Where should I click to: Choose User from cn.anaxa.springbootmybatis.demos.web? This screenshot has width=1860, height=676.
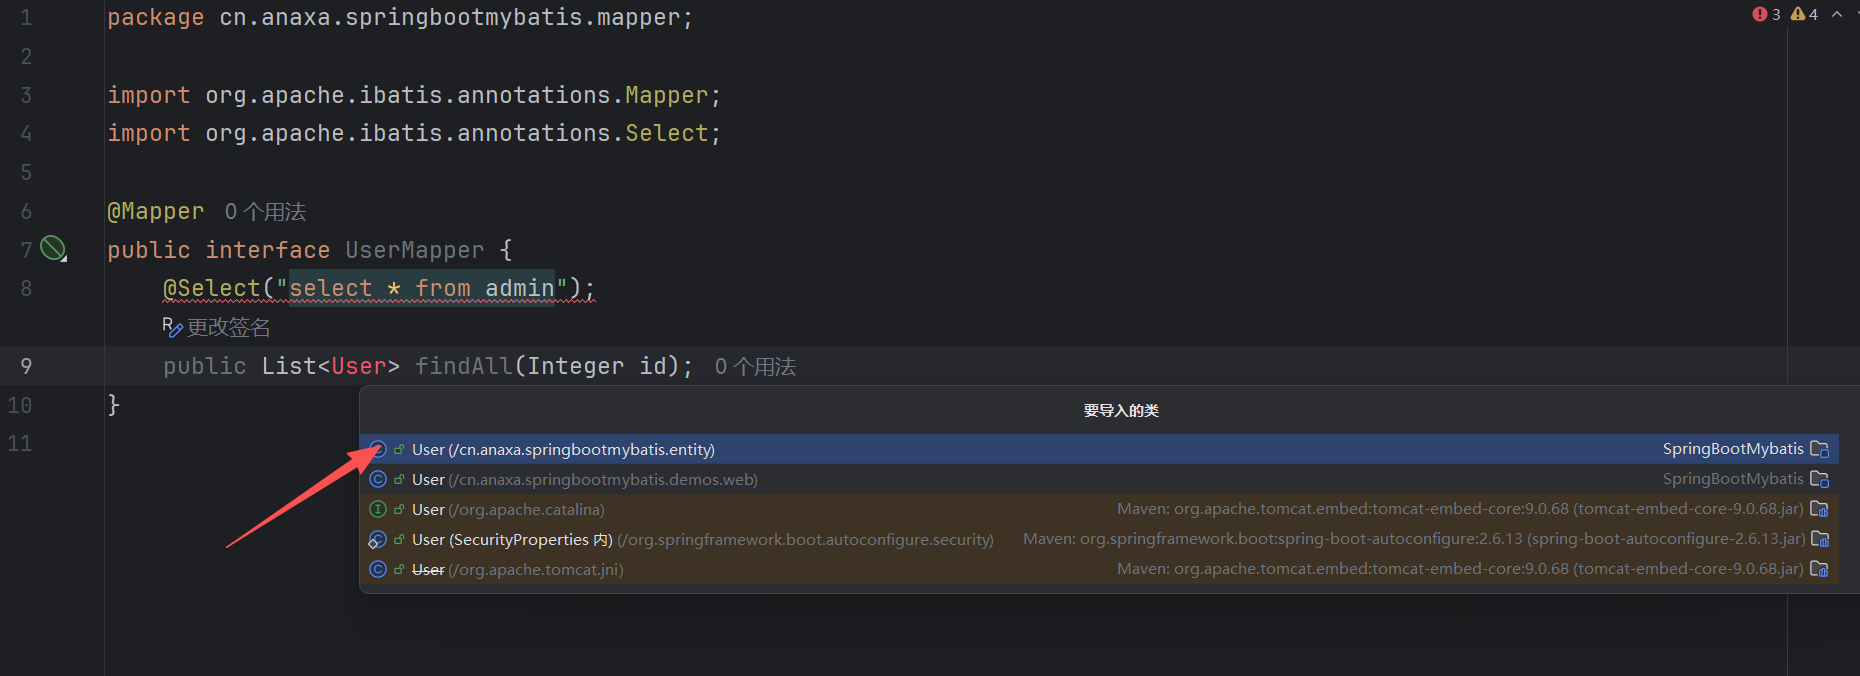click(584, 480)
